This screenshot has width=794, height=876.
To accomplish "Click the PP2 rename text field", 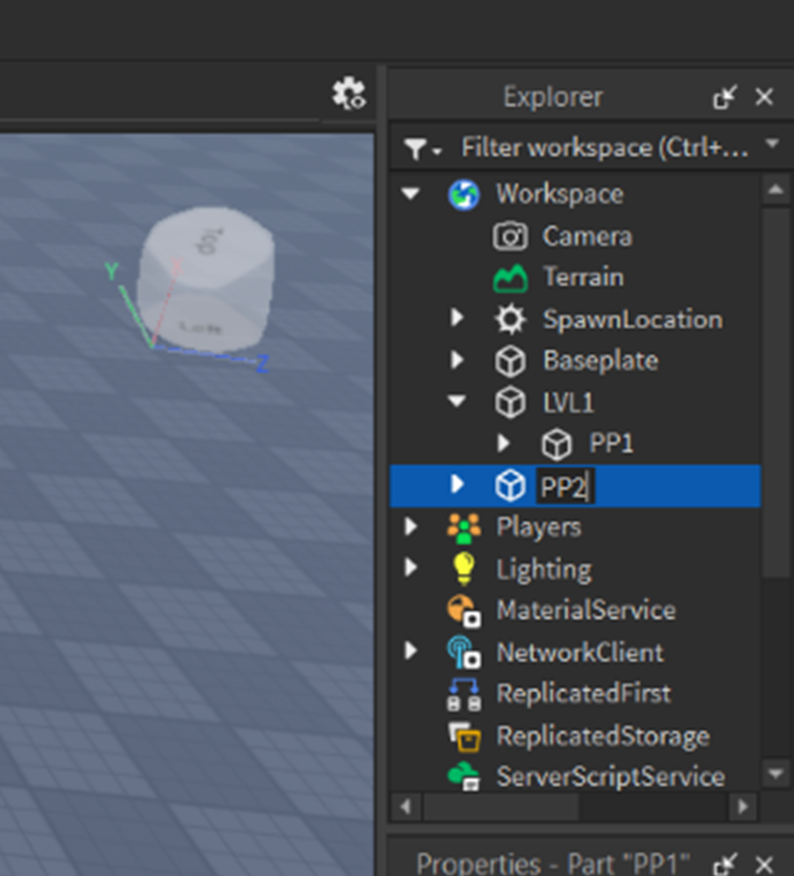I will (565, 486).
